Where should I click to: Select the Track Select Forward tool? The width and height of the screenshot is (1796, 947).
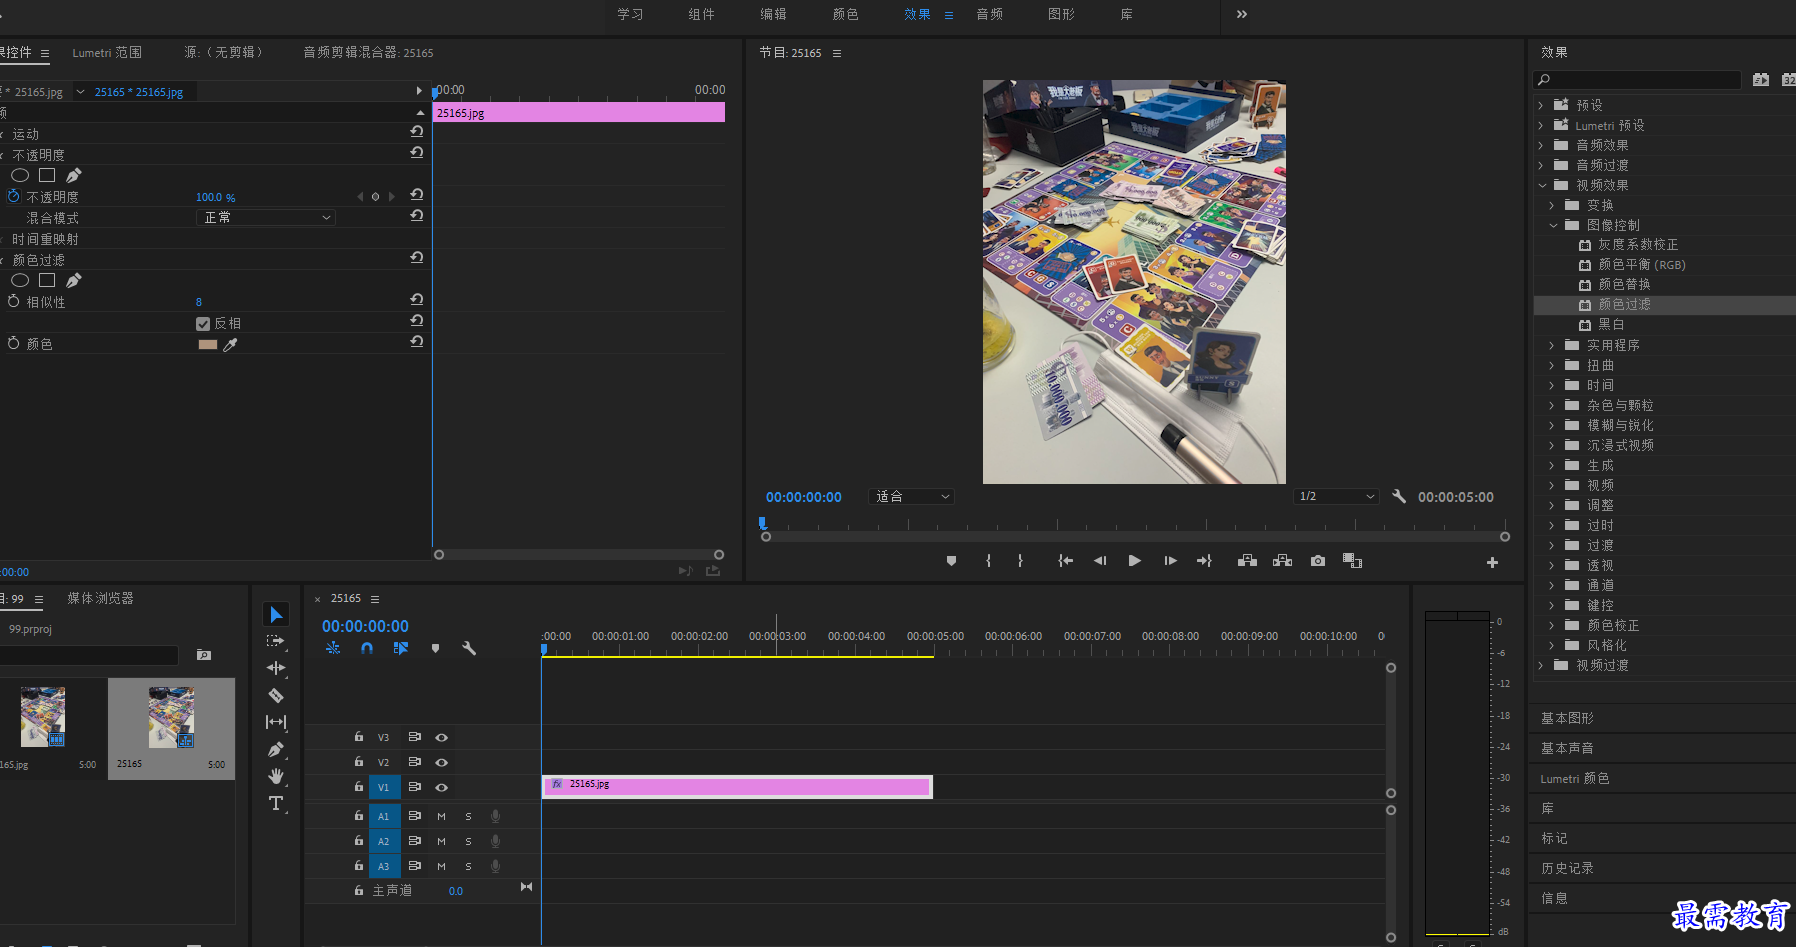click(x=276, y=641)
